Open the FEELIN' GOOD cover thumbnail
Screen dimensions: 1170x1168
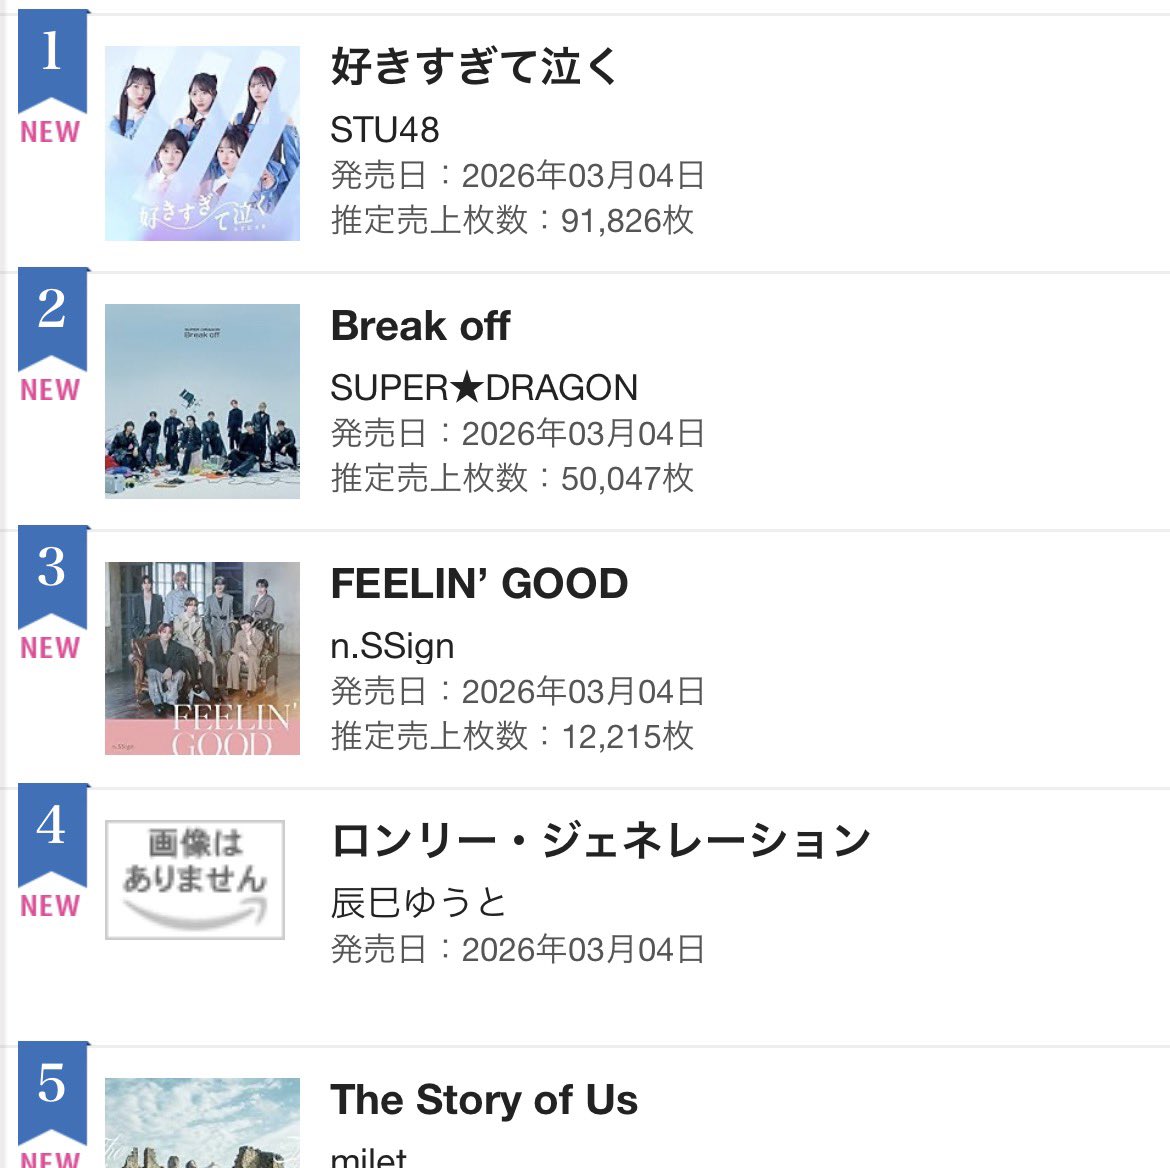point(202,658)
